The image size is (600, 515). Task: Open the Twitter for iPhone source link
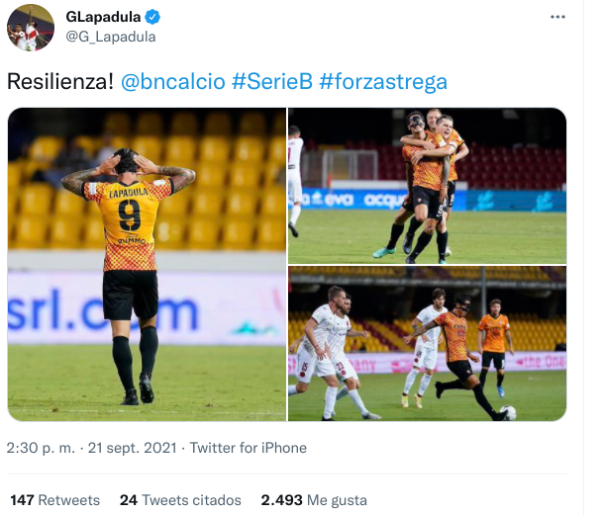pos(248,448)
